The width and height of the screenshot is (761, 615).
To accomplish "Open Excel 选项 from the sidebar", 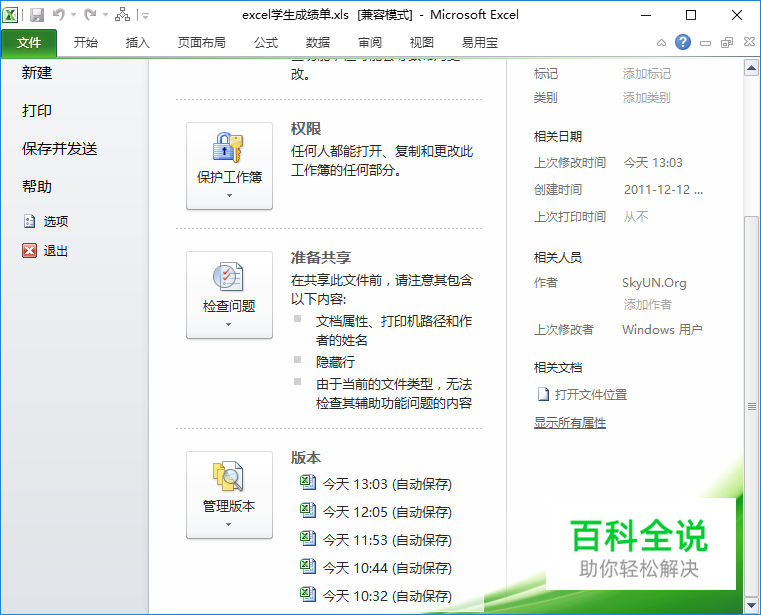I will [55, 221].
